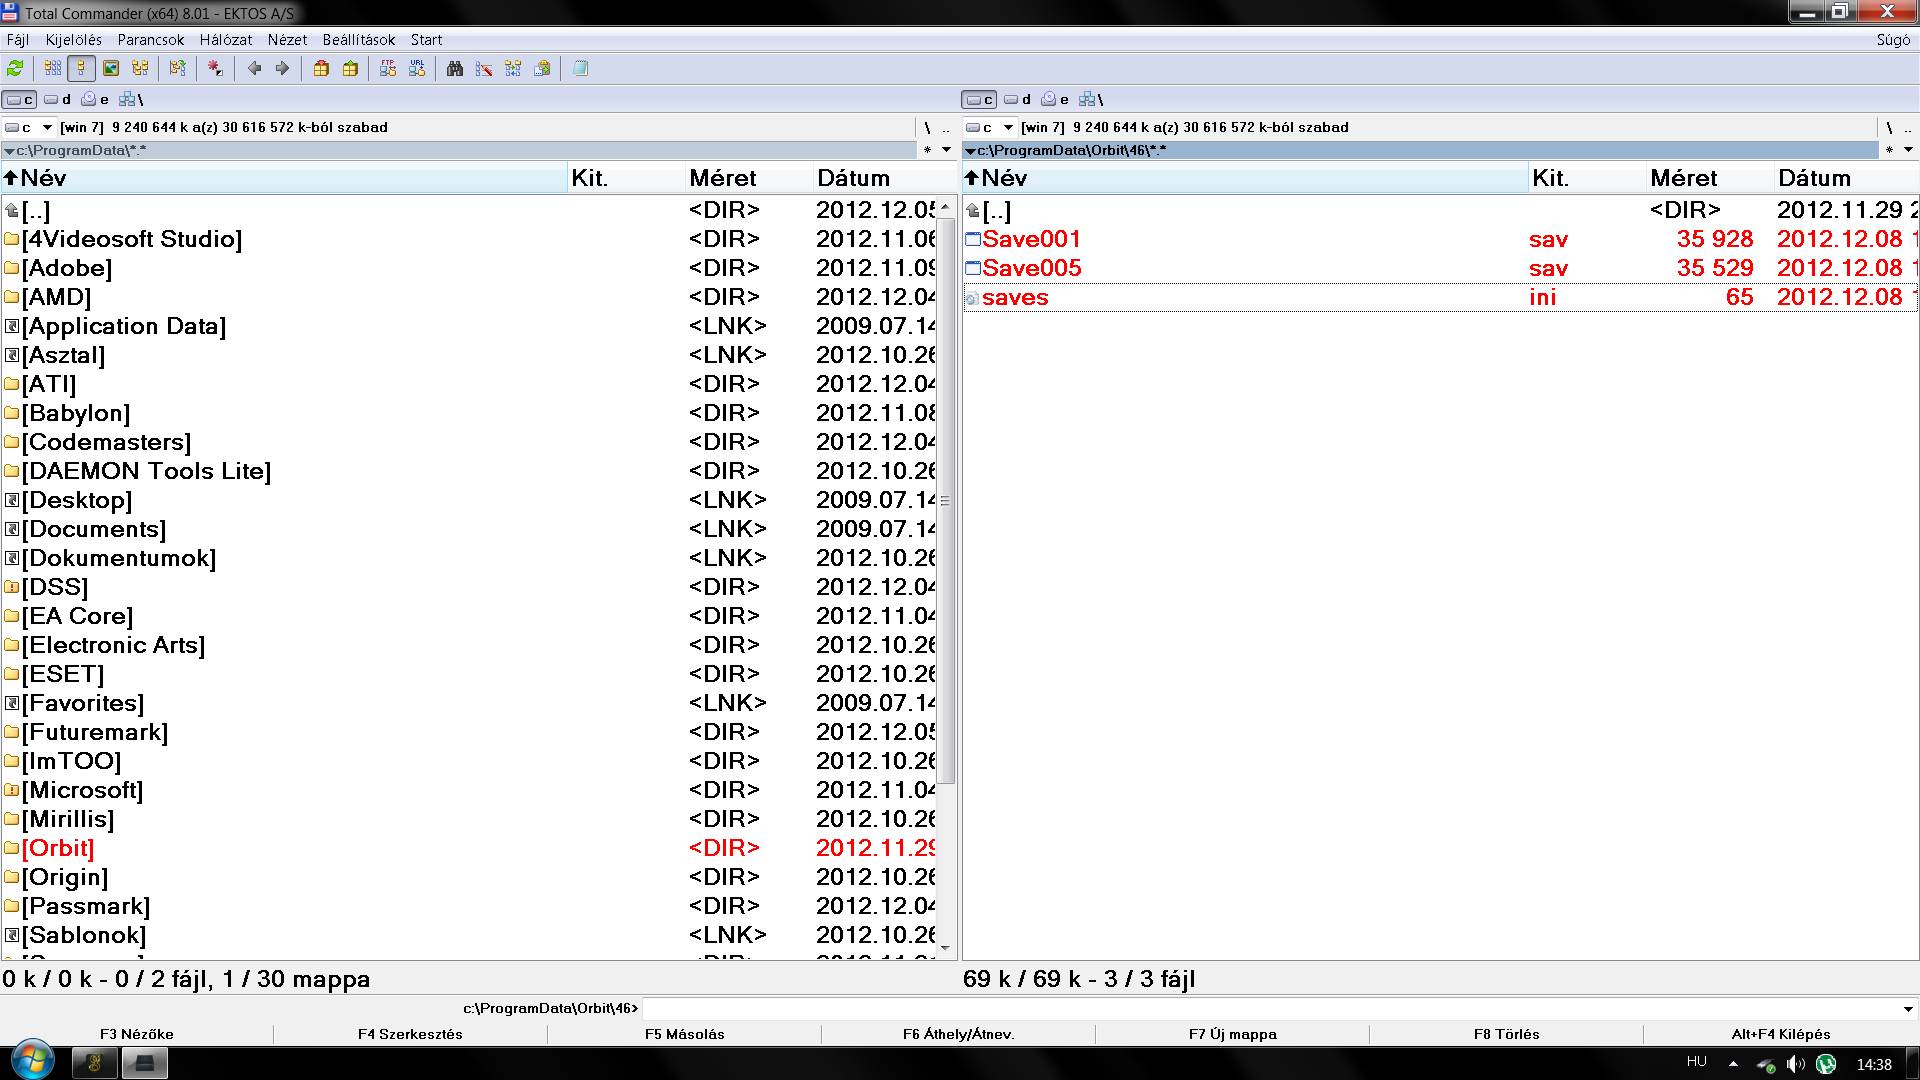This screenshot has width=1920, height=1080.
Task: Switch to thumbnail view via toolbar icon
Action: pos(111,68)
